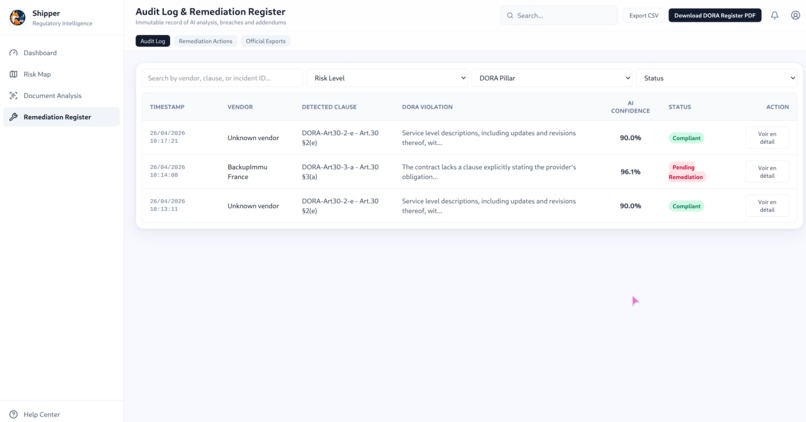Click Download DORA Register PDF button
806x422 pixels.
click(x=715, y=15)
